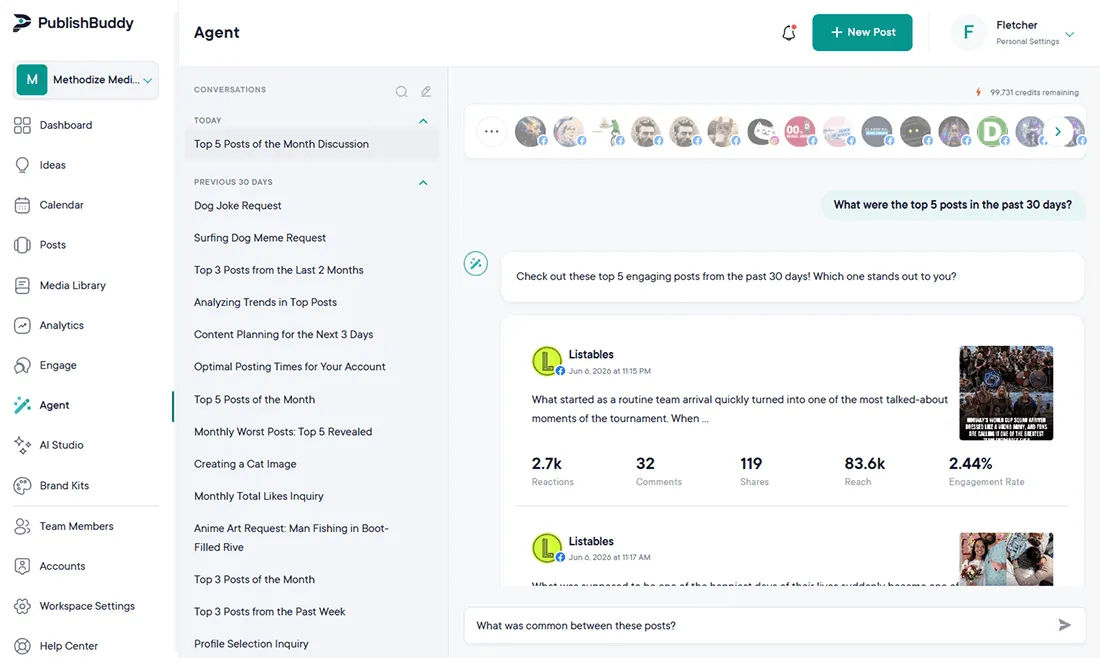Click the Engage menu label
Image resolution: width=1100 pixels, height=658 pixels.
[x=58, y=365]
